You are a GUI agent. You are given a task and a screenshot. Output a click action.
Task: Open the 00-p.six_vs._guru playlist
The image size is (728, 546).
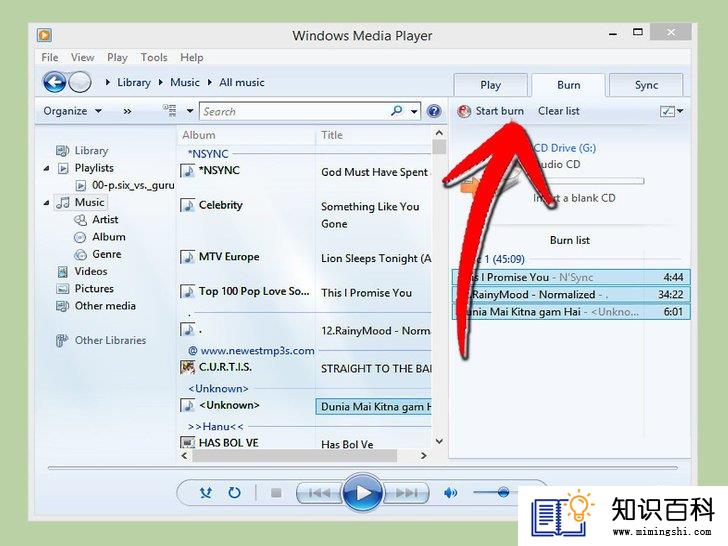click(x=133, y=185)
